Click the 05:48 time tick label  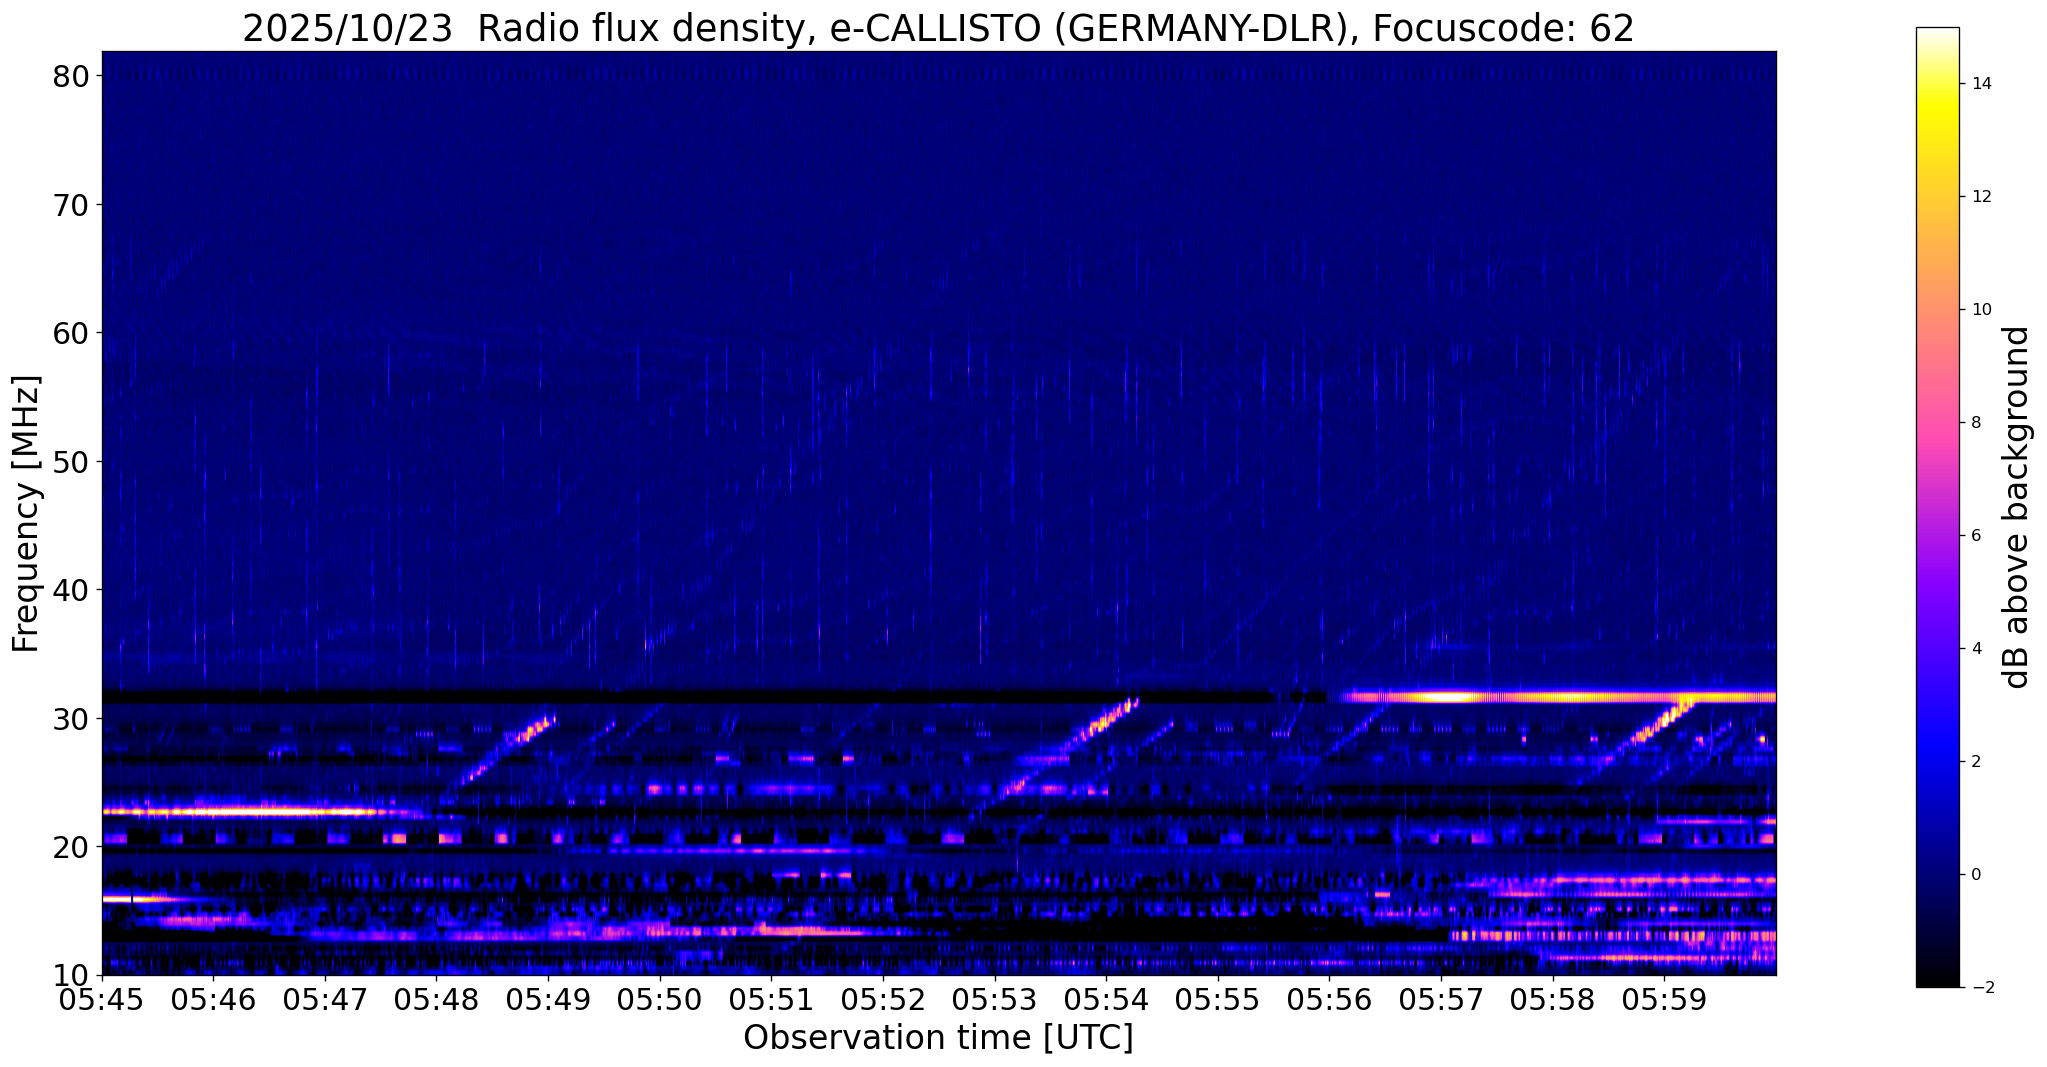coord(437,1001)
